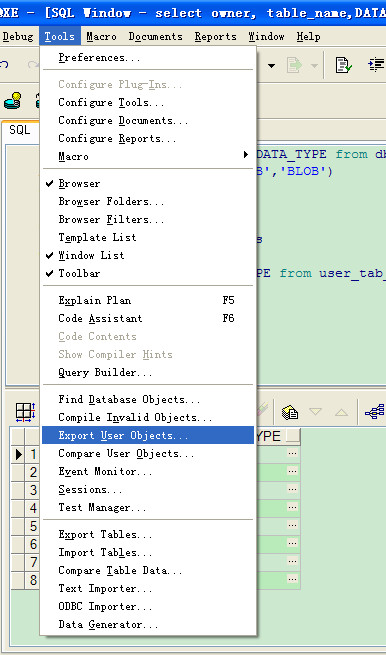
Task: Open Sessions from Tools menu
Action: (x=148, y=489)
